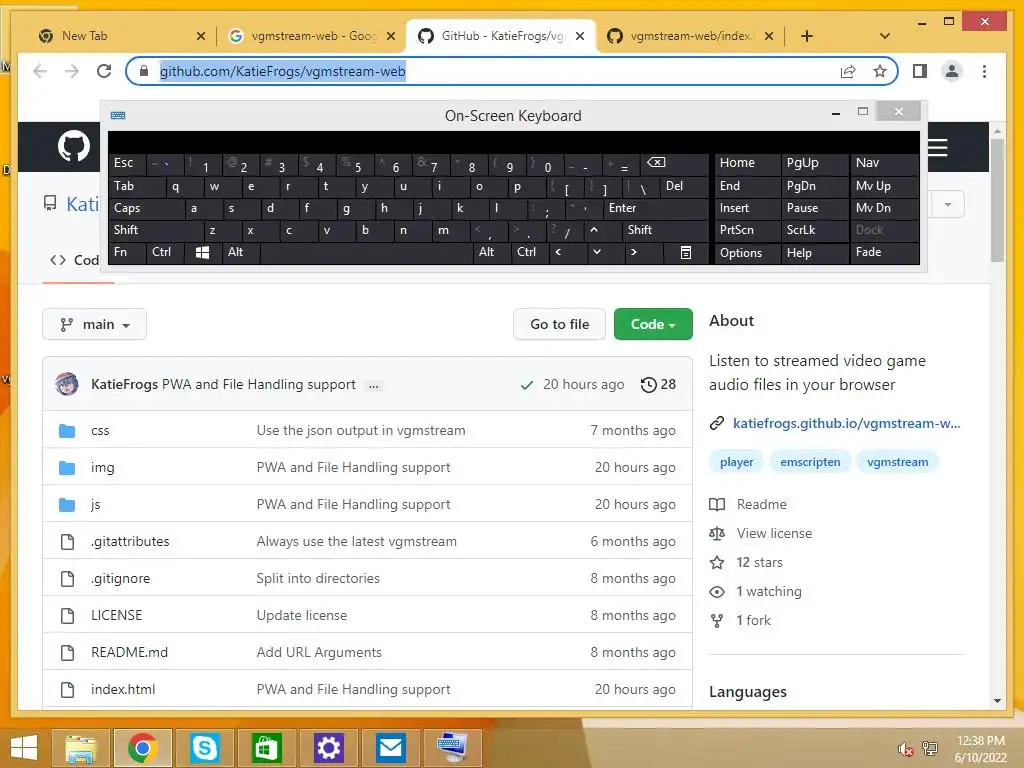Viewport: 1024px width, 768px height.
Task: Open the tab search chevron in Chrome
Action: pos(884,36)
